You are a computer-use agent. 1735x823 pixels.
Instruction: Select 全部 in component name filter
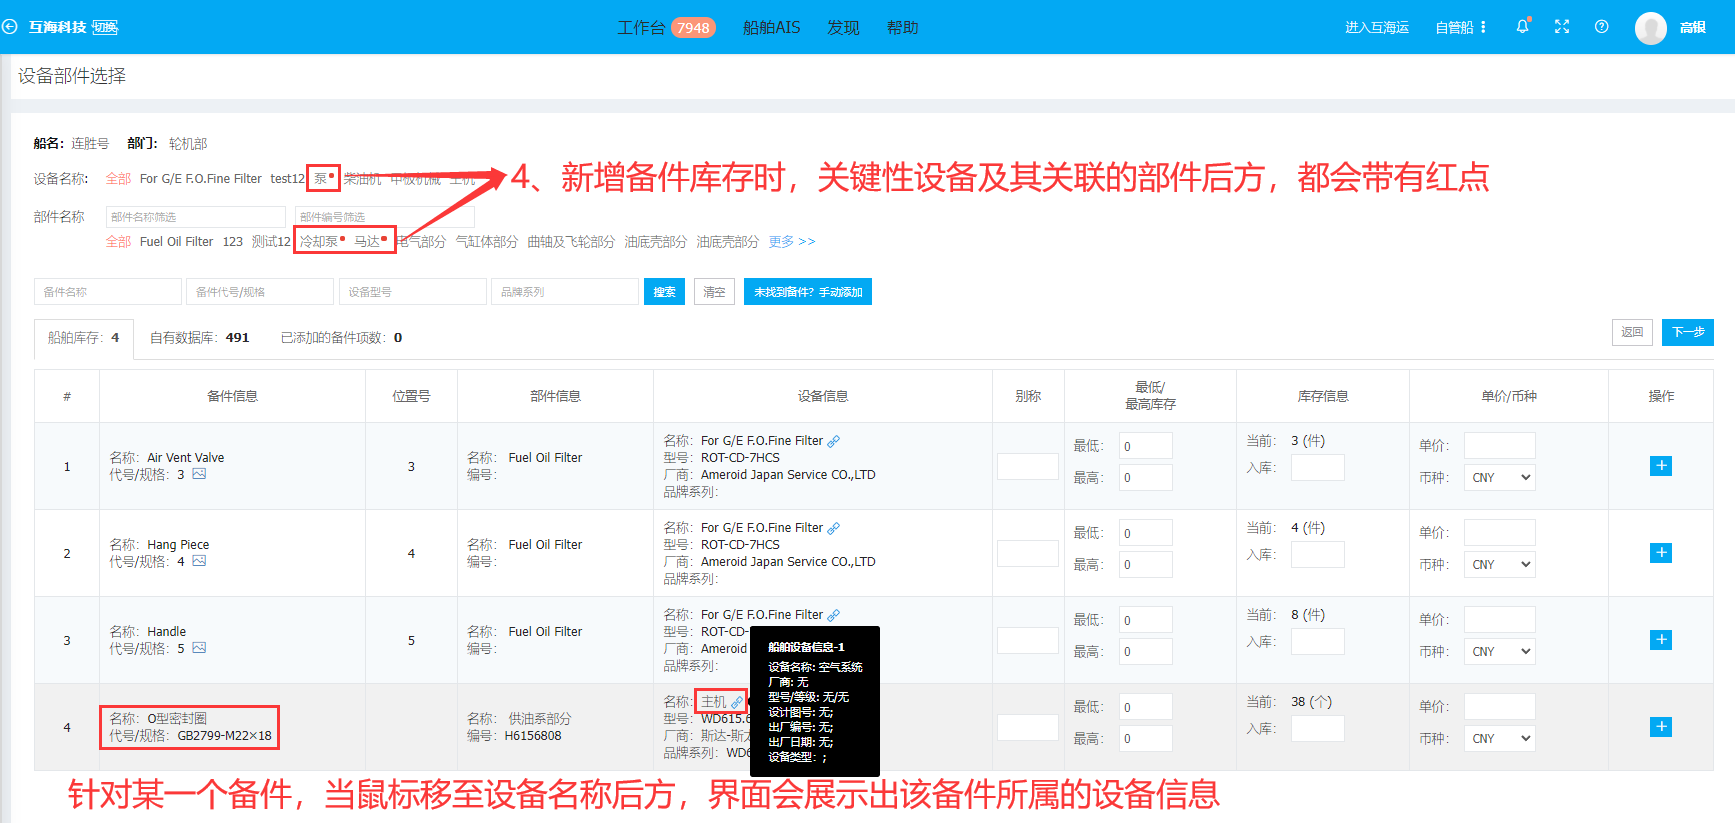118,242
